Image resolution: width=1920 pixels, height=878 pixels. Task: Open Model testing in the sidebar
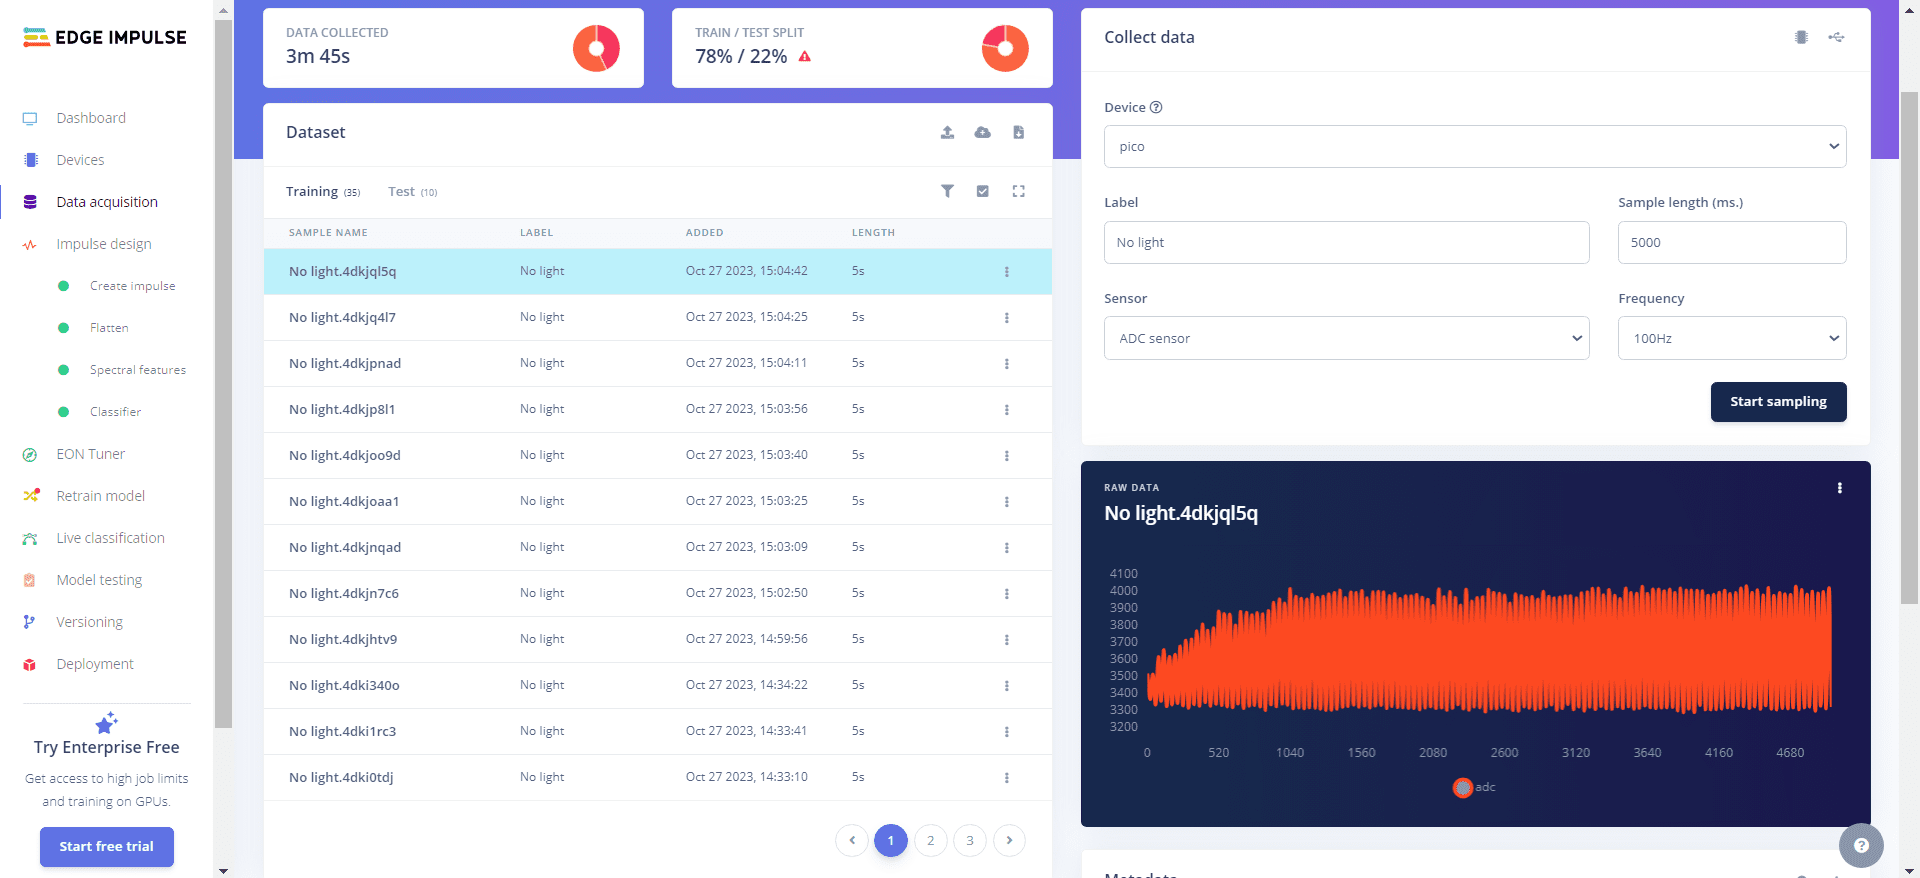(x=99, y=580)
